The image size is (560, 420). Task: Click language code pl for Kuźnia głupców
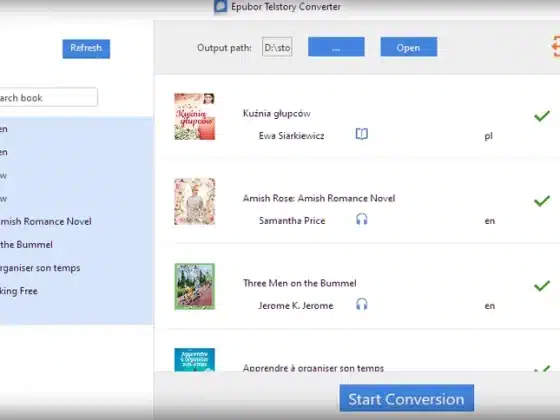(489, 136)
